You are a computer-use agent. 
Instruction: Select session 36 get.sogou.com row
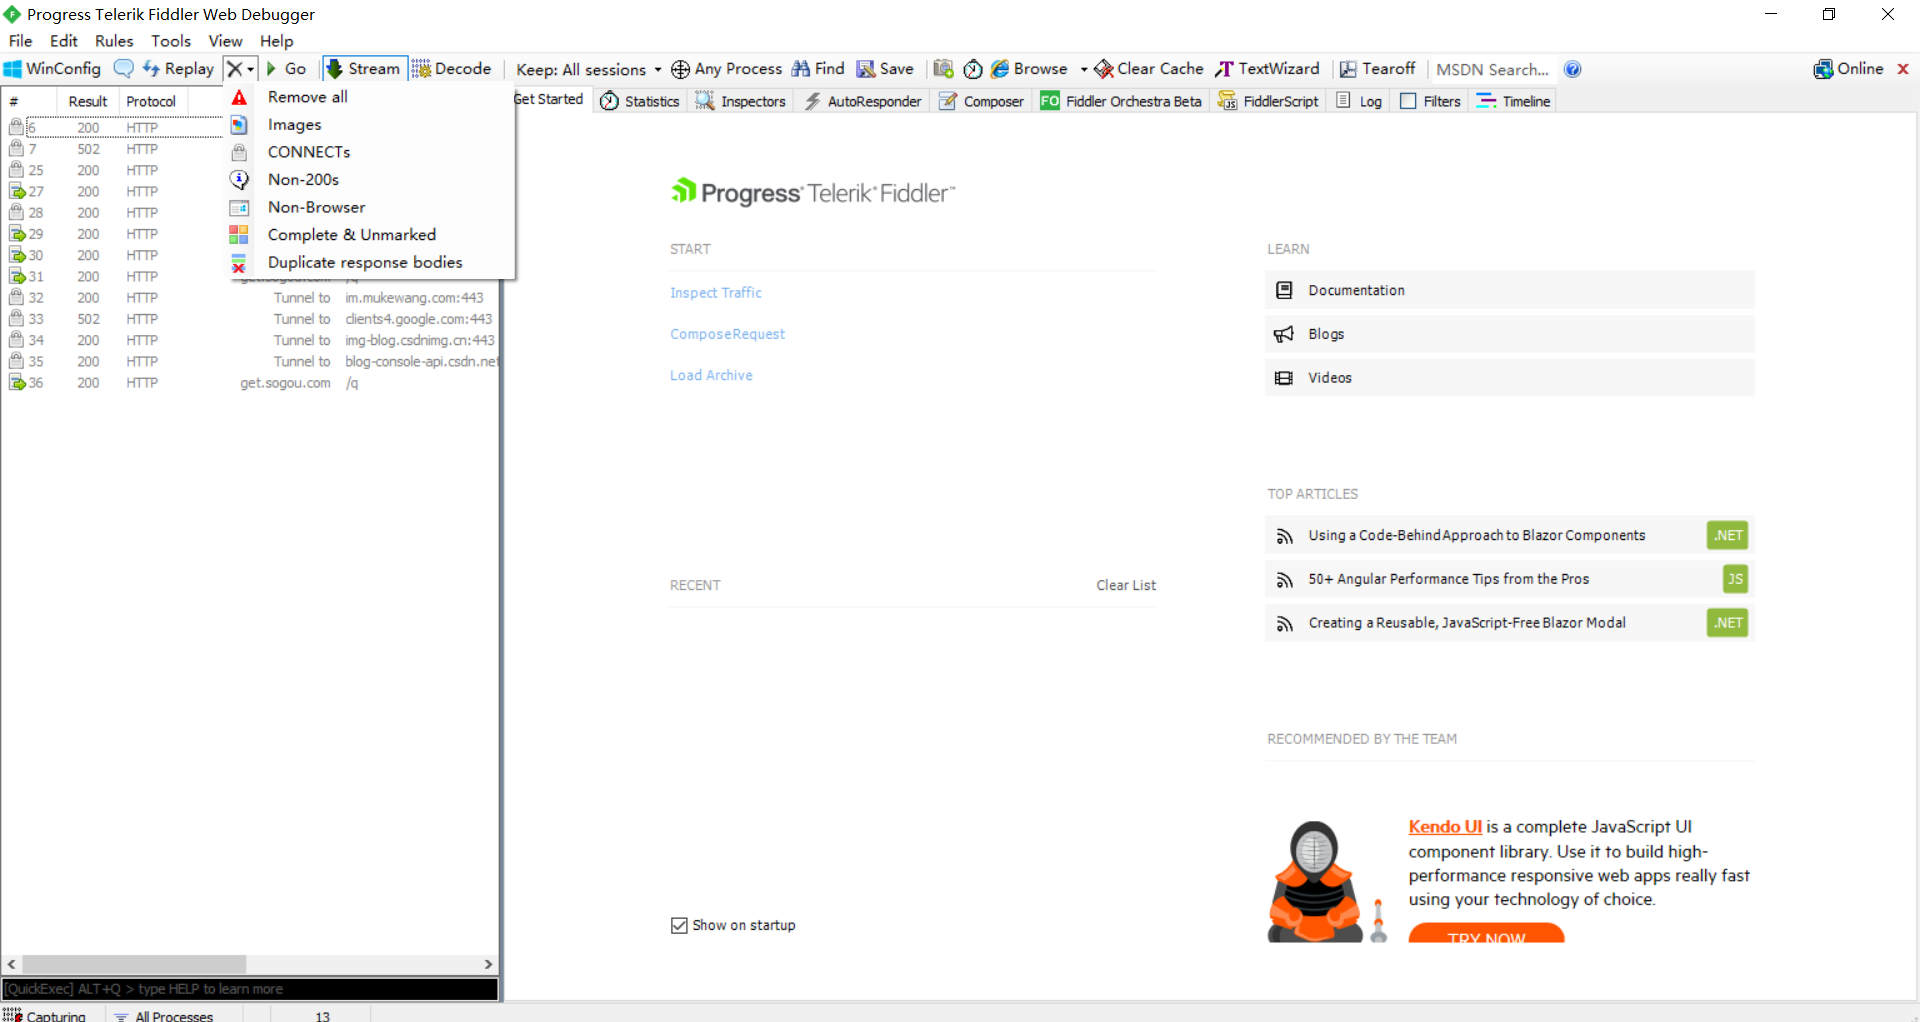click(250, 383)
